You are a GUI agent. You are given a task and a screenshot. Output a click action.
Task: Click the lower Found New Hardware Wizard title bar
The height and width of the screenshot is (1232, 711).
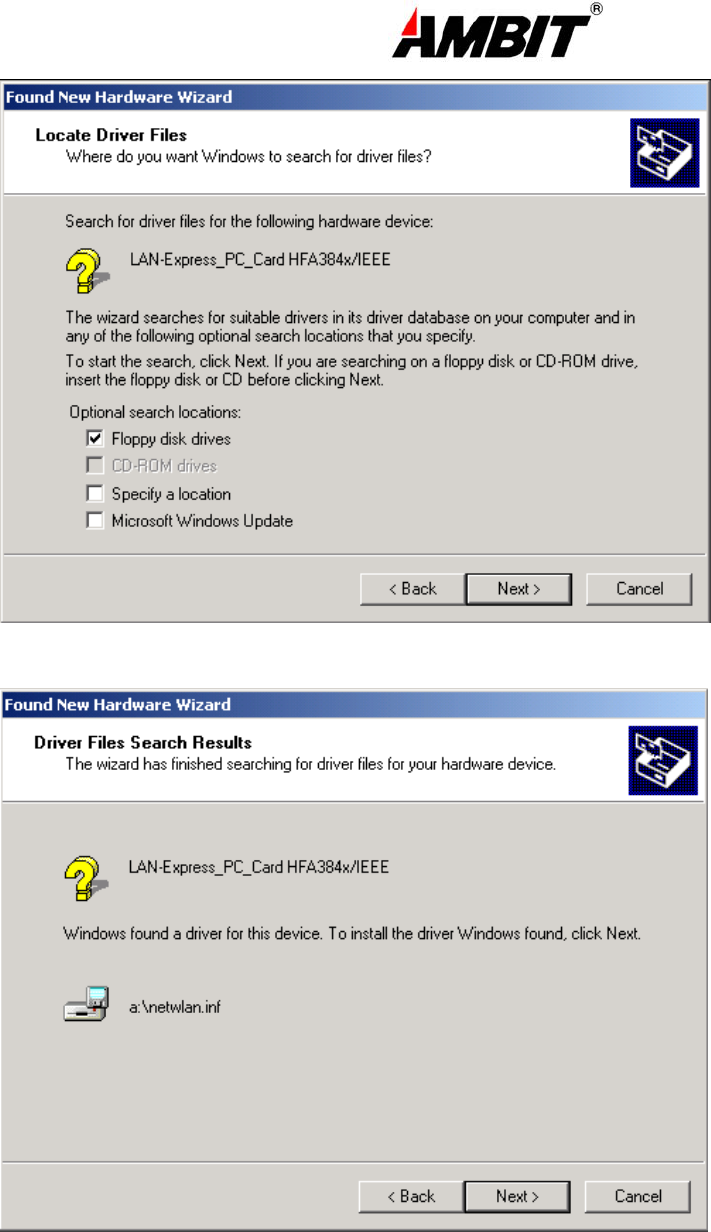coord(356,704)
